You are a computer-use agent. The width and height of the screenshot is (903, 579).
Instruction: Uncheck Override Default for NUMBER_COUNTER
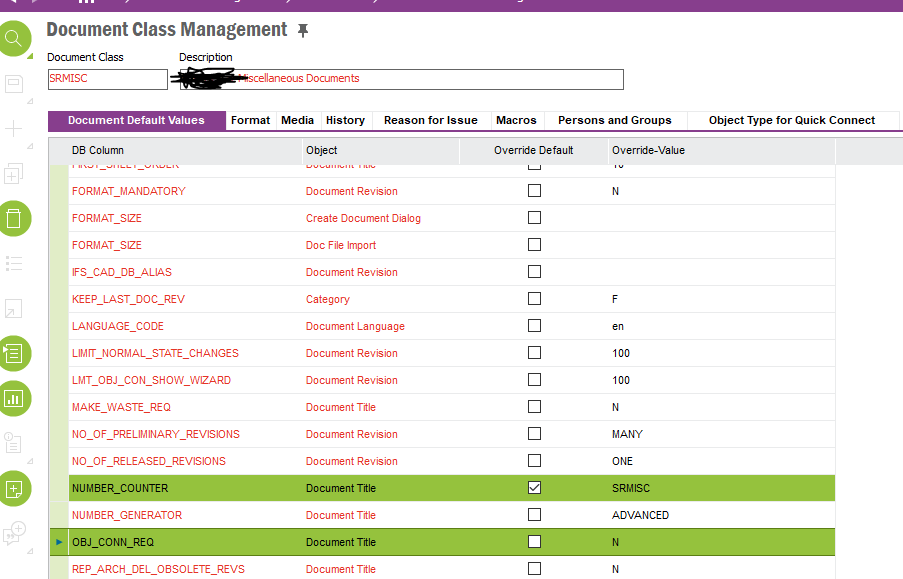pyautogui.click(x=534, y=487)
